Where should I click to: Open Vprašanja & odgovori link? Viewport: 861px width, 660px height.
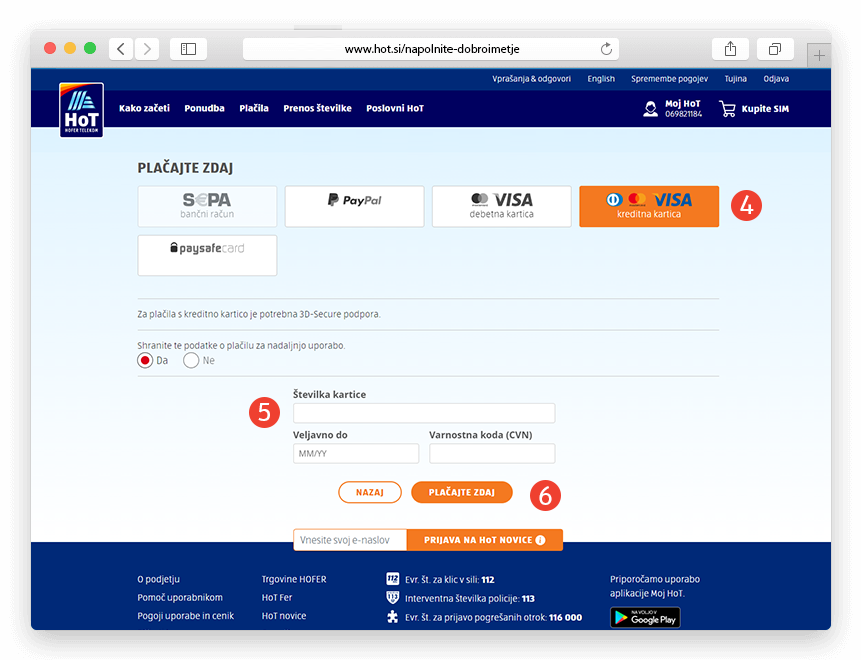pos(532,79)
